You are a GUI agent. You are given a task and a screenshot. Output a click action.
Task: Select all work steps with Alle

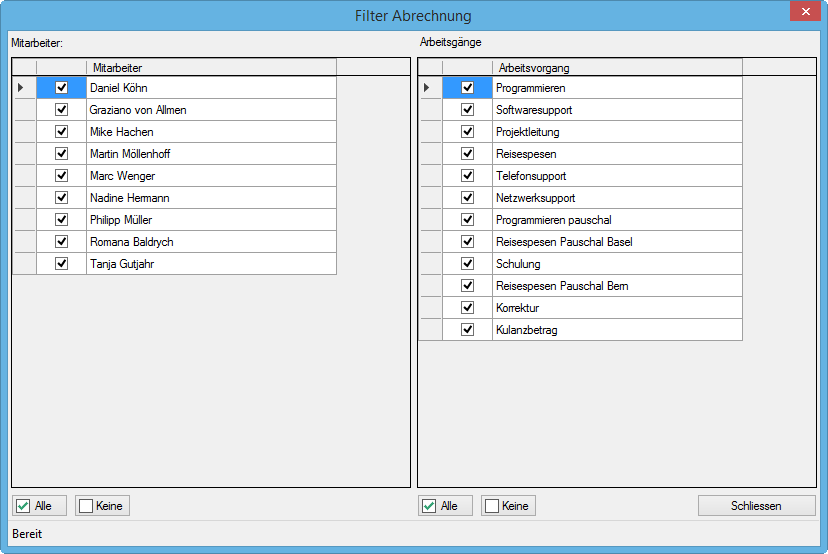(x=446, y=506)
